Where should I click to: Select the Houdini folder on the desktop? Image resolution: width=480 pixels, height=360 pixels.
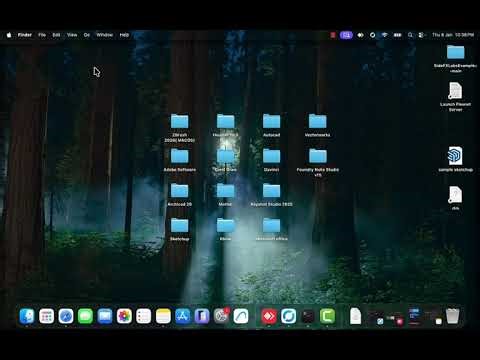pos(226,121)
